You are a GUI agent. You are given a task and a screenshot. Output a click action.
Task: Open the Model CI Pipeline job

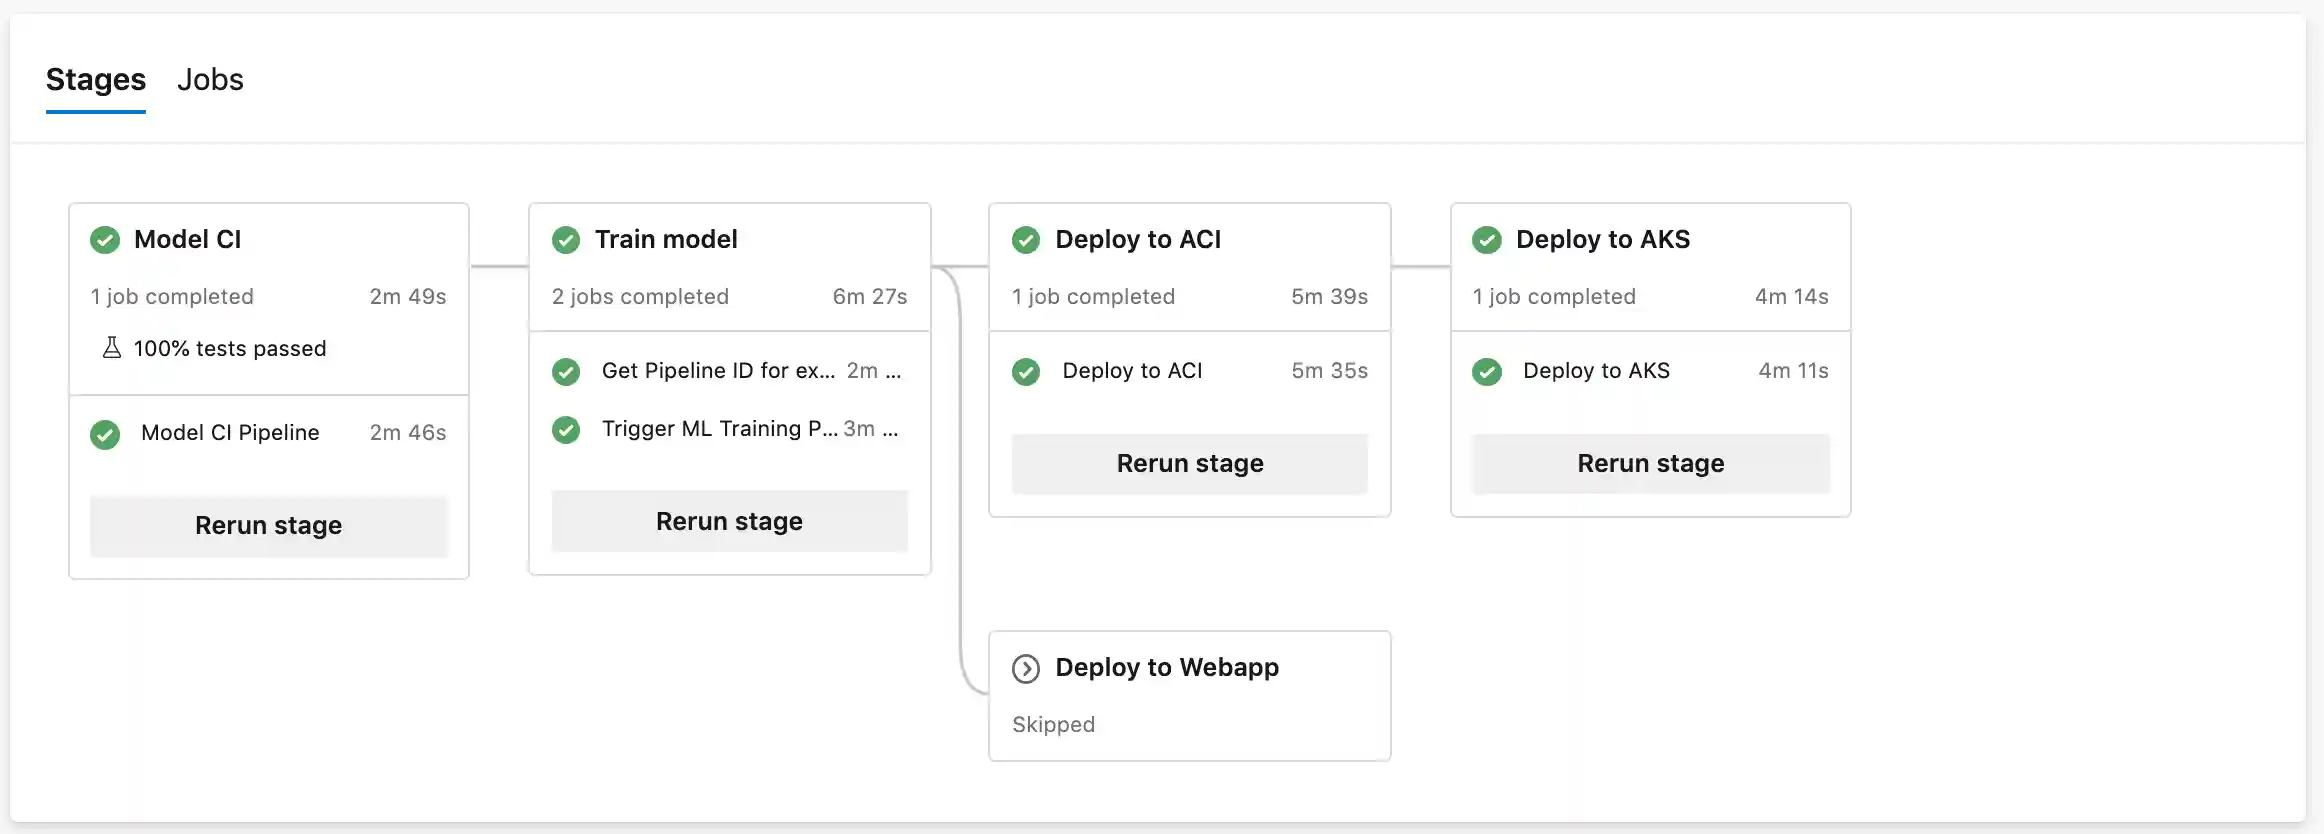(230, 433)
